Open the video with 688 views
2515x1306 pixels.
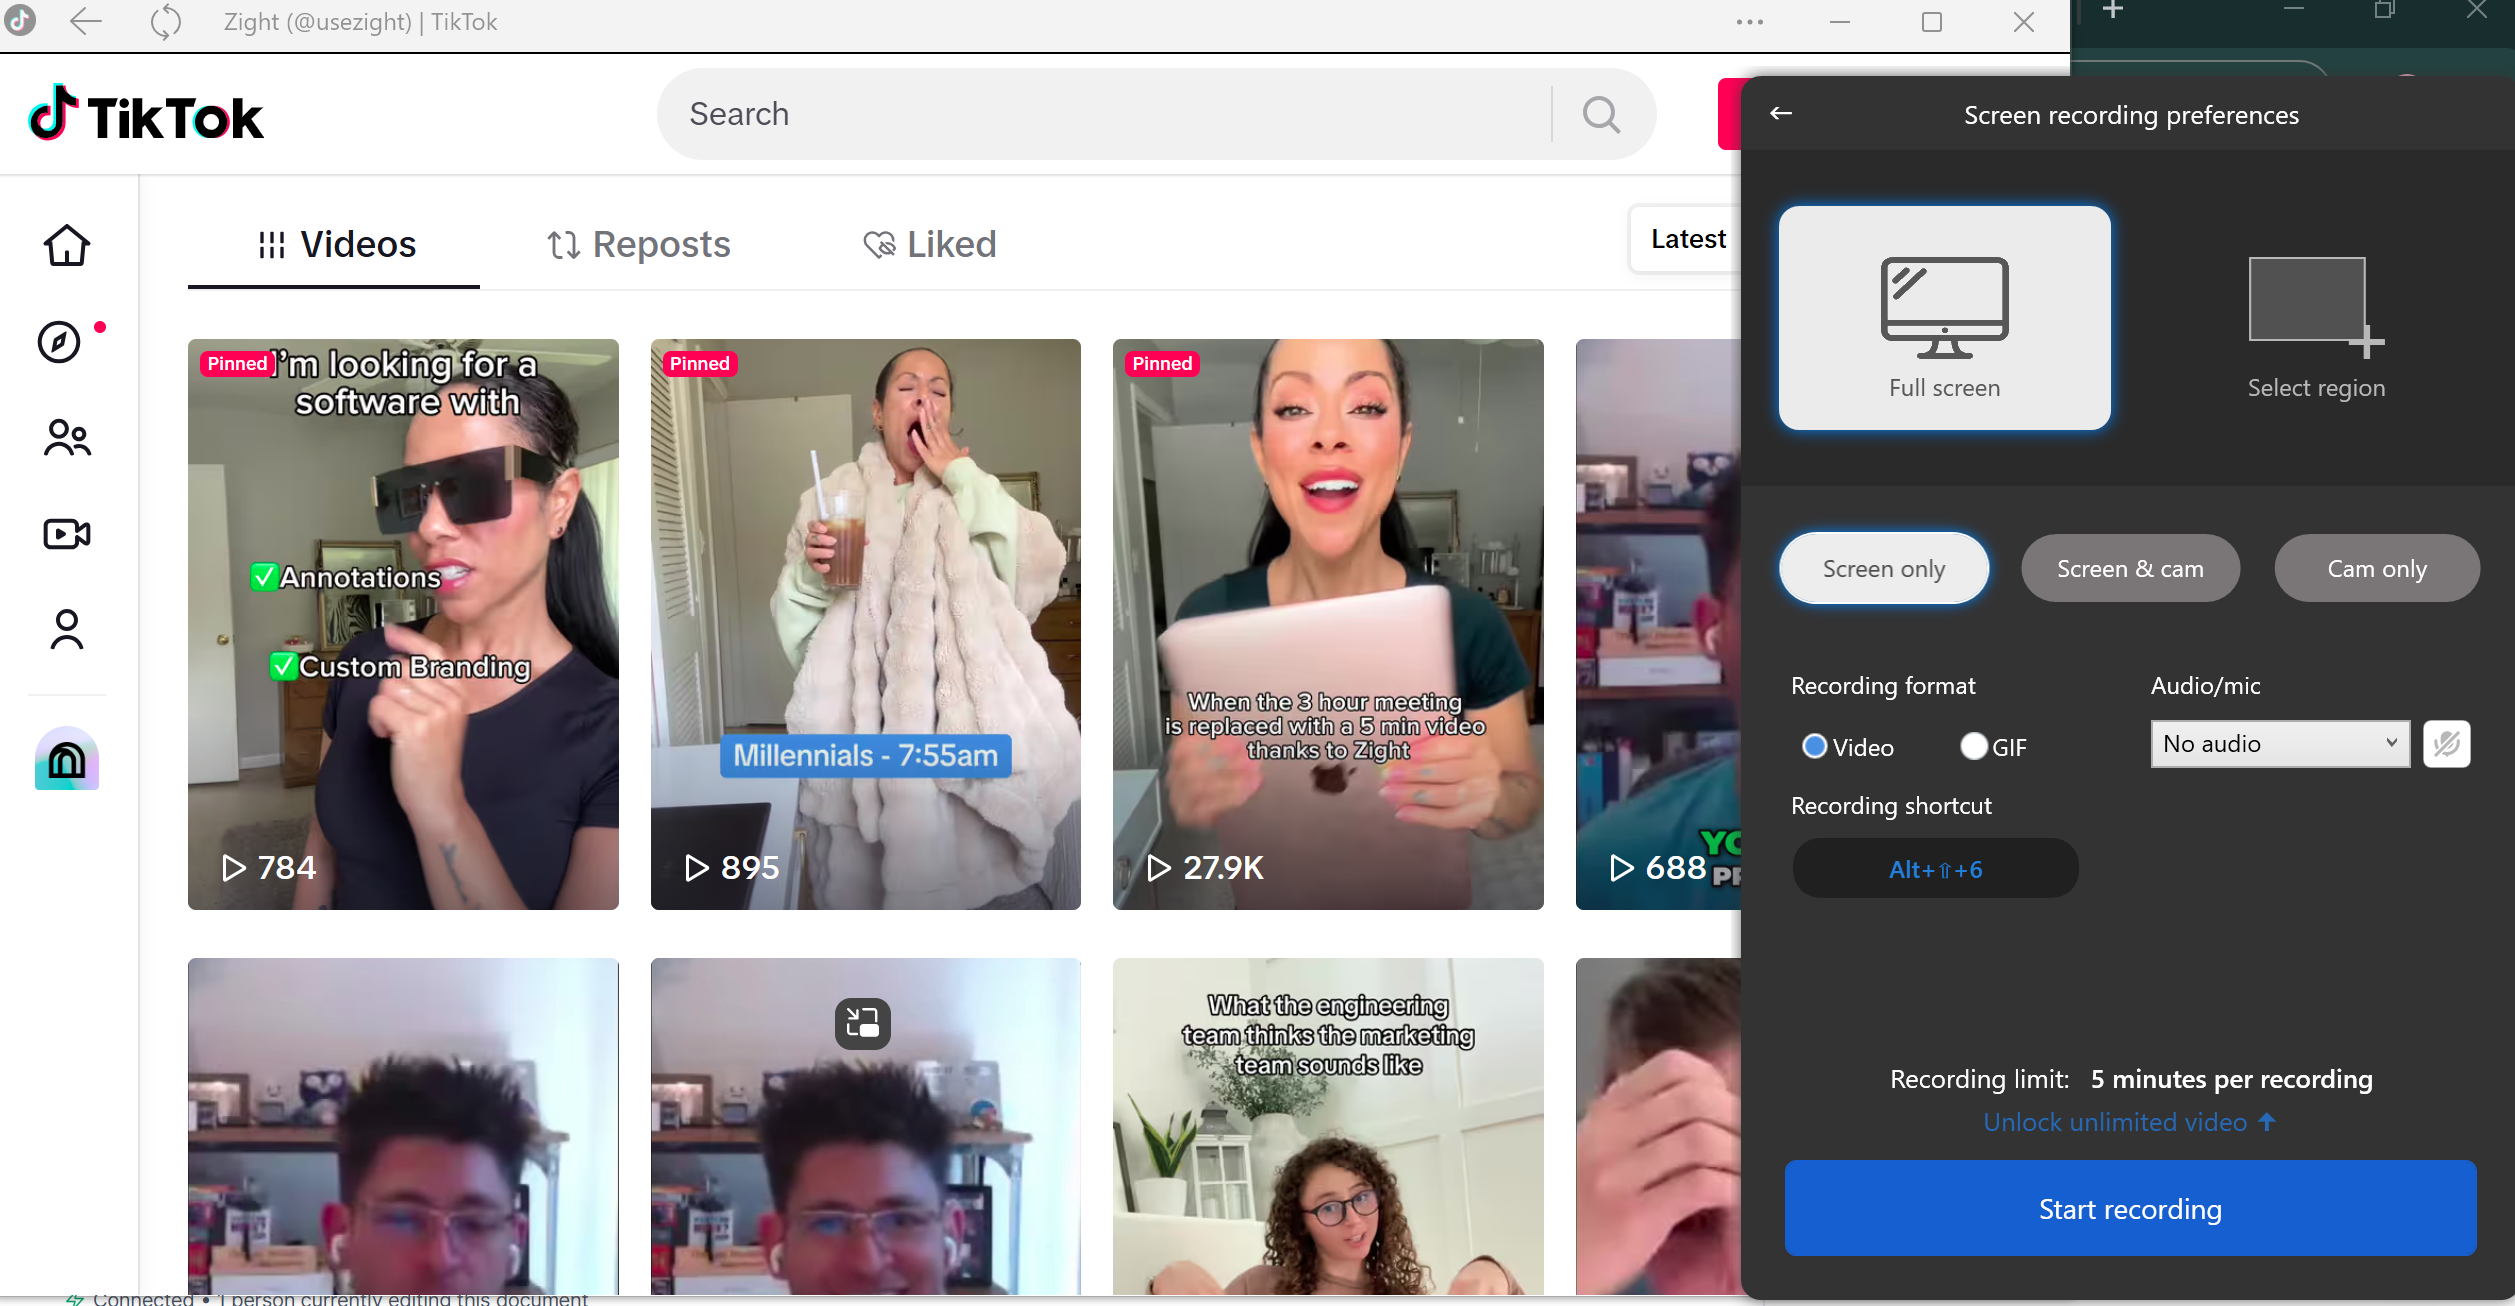(x=1659, y=624)
